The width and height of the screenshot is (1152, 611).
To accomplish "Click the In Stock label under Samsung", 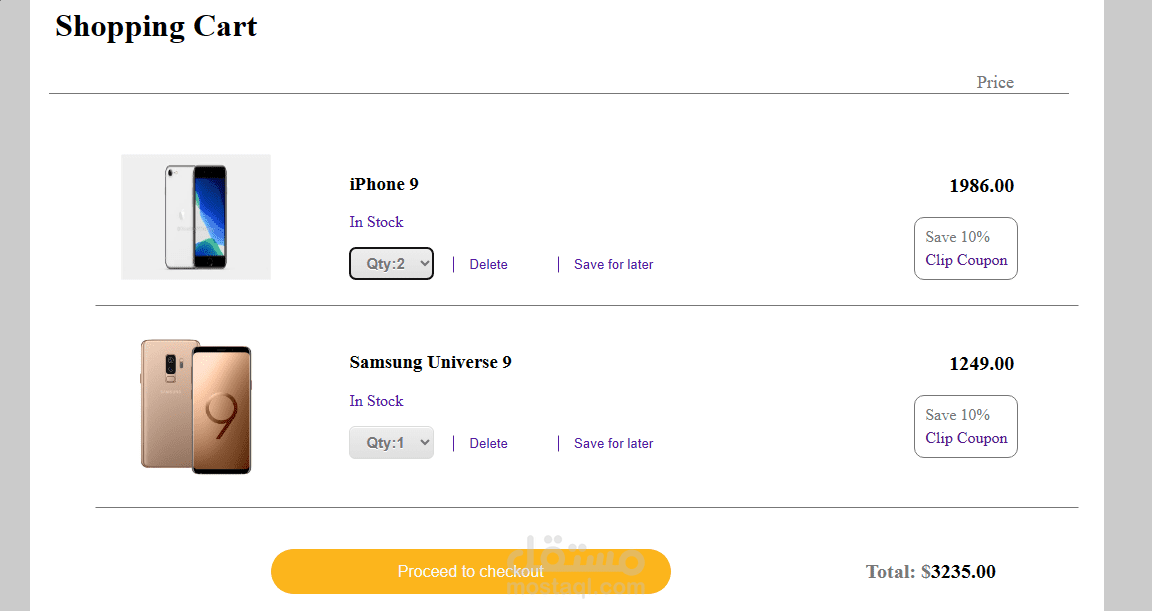I will [376, 401].
